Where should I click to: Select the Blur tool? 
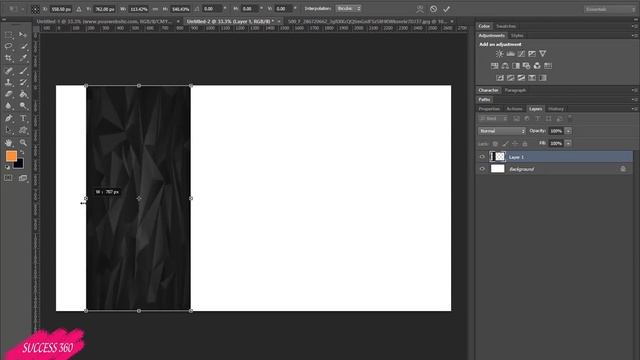(9, 106)
